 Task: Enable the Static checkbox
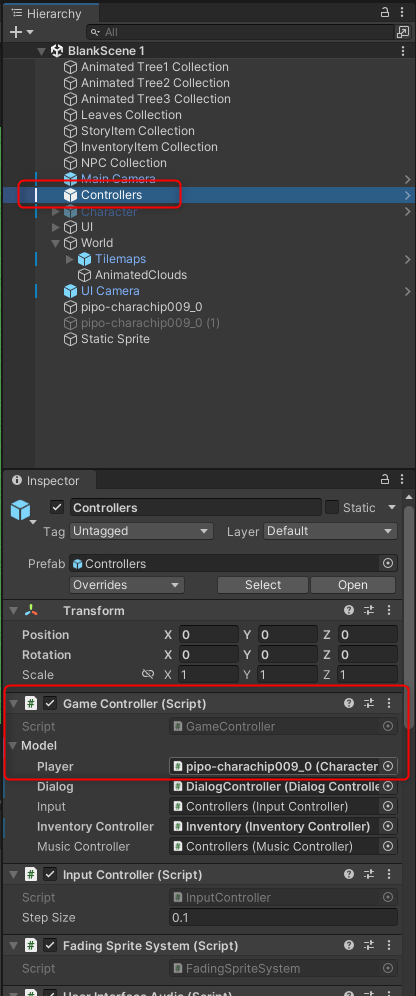coord(332,508)
